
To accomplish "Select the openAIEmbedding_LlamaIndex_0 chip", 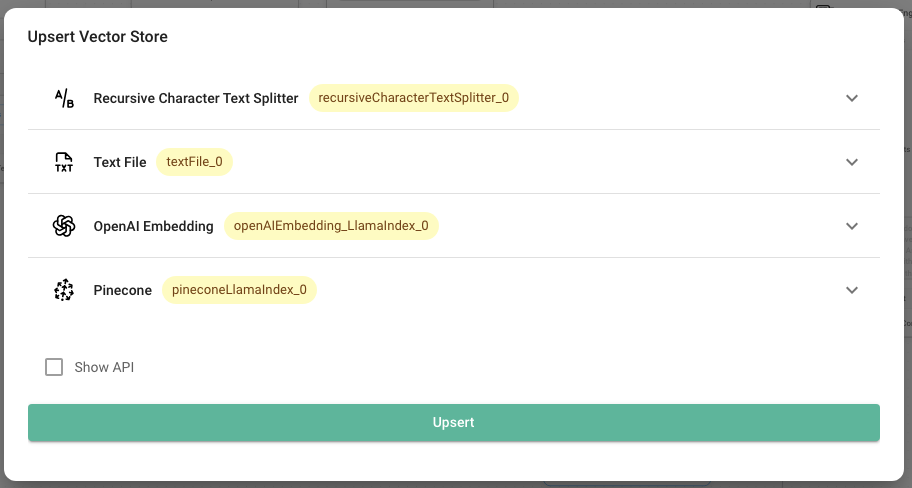I will click(x=330, y=226).
